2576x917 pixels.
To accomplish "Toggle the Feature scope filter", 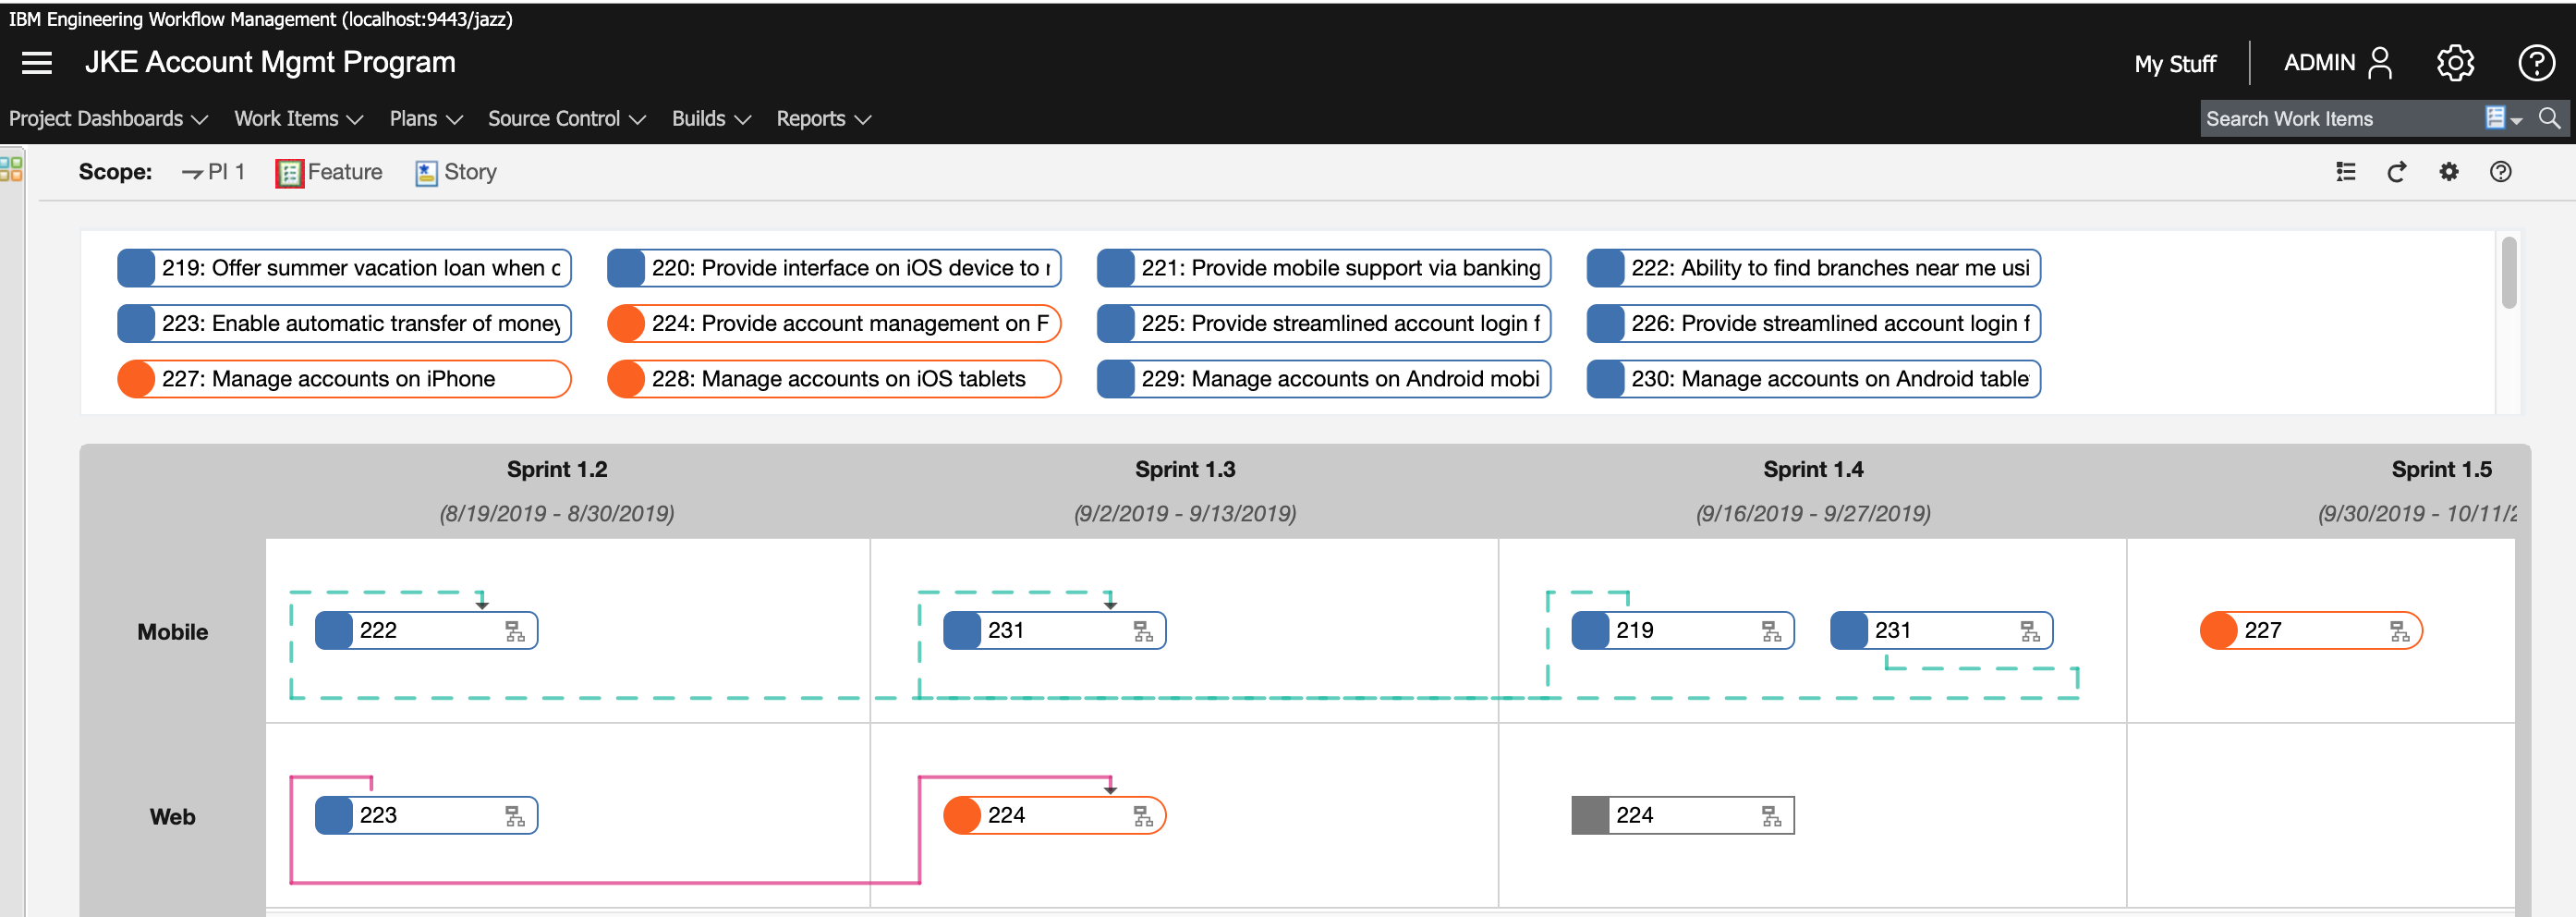I will 329,172.
